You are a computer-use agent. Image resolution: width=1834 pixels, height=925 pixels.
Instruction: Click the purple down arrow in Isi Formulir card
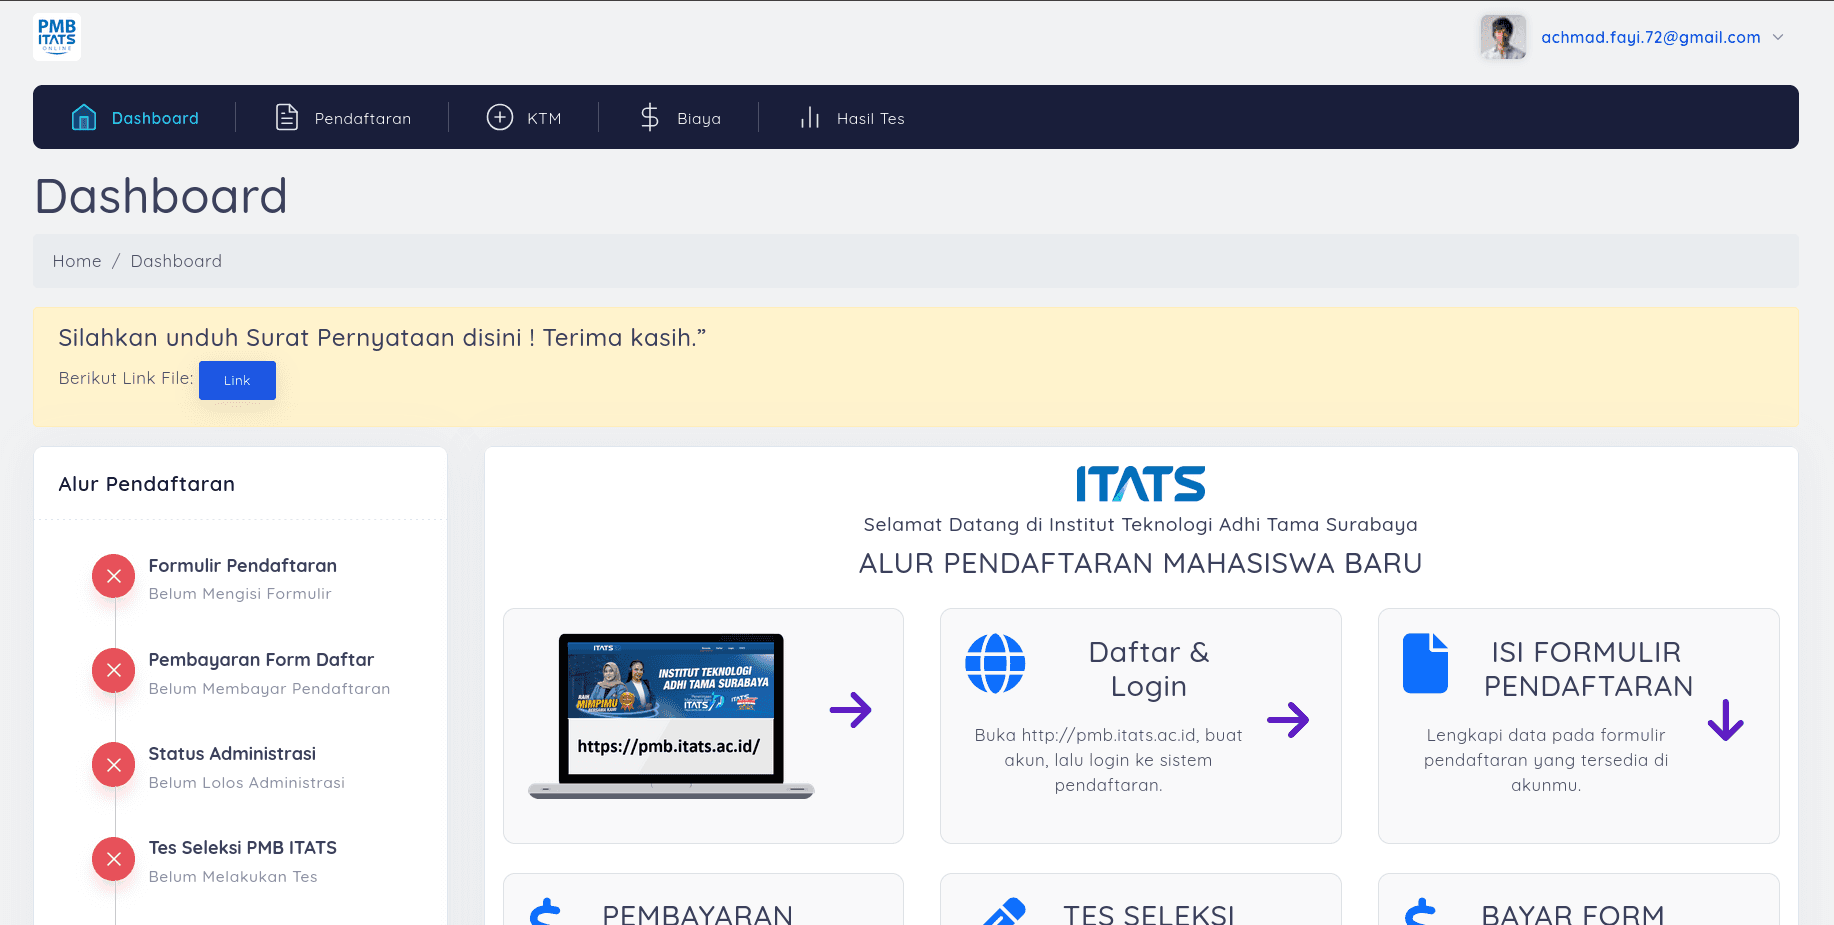[1726, 720]
